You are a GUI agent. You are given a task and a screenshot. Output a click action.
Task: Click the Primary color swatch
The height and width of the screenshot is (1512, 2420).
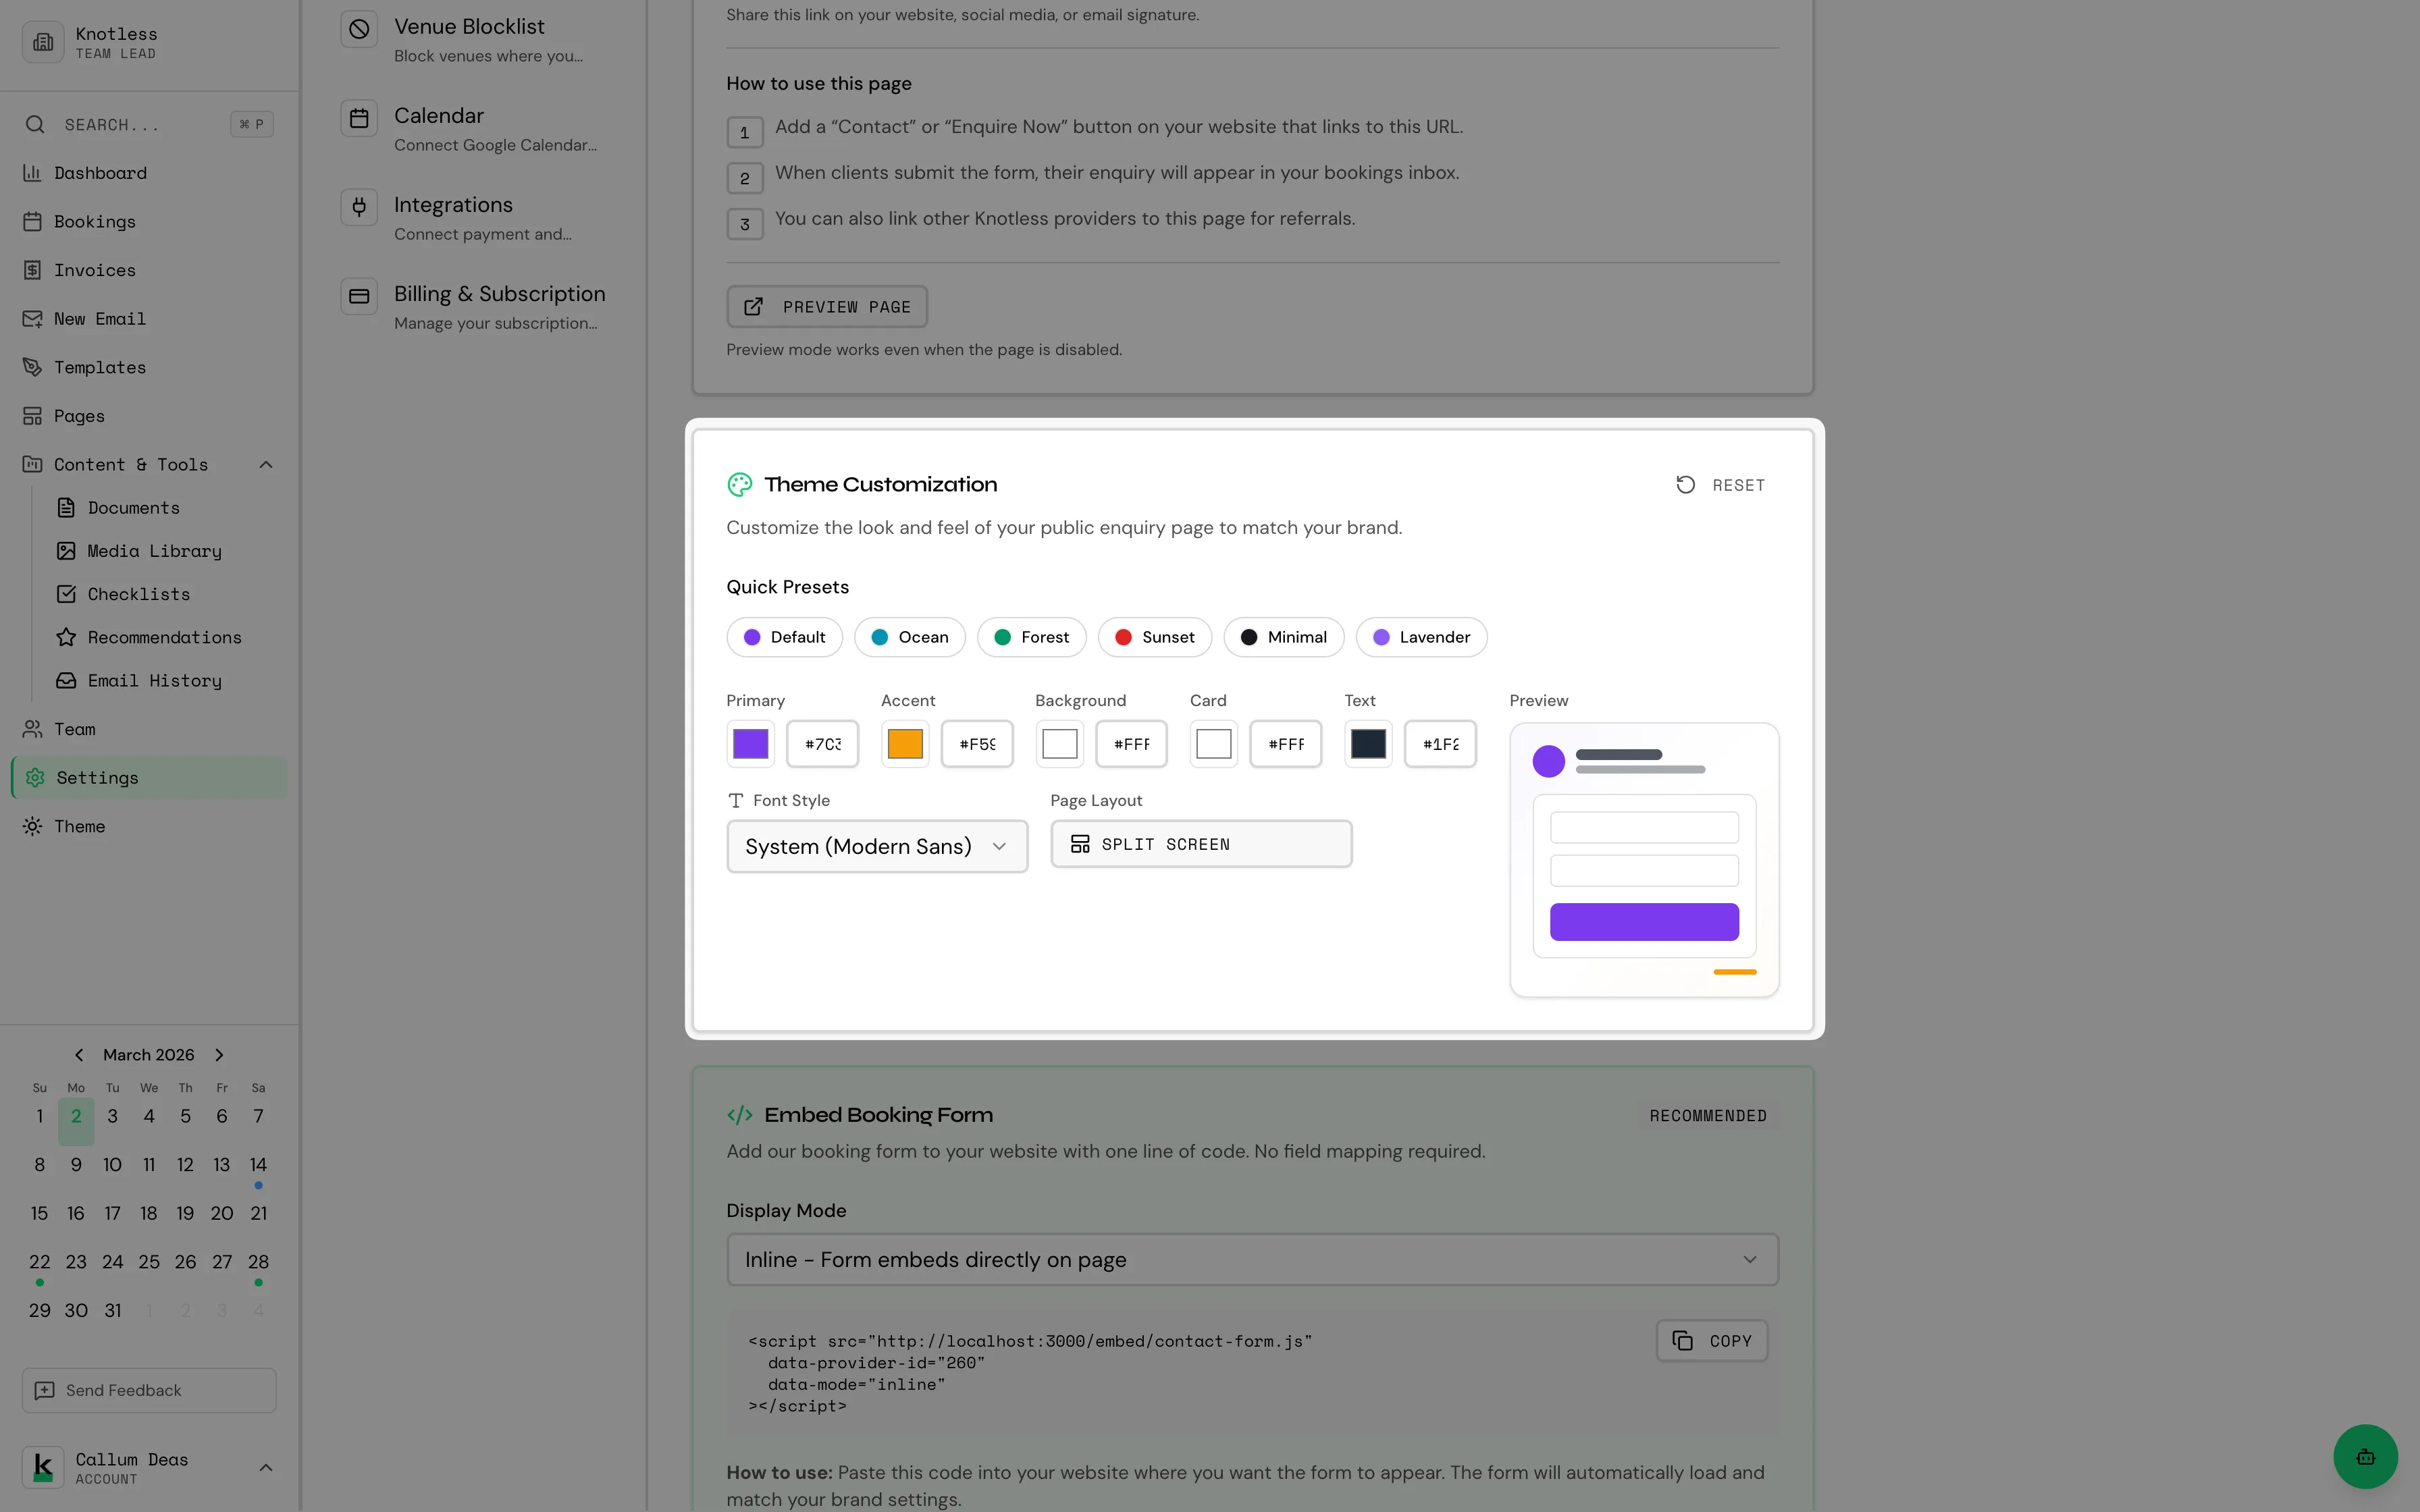751,743
